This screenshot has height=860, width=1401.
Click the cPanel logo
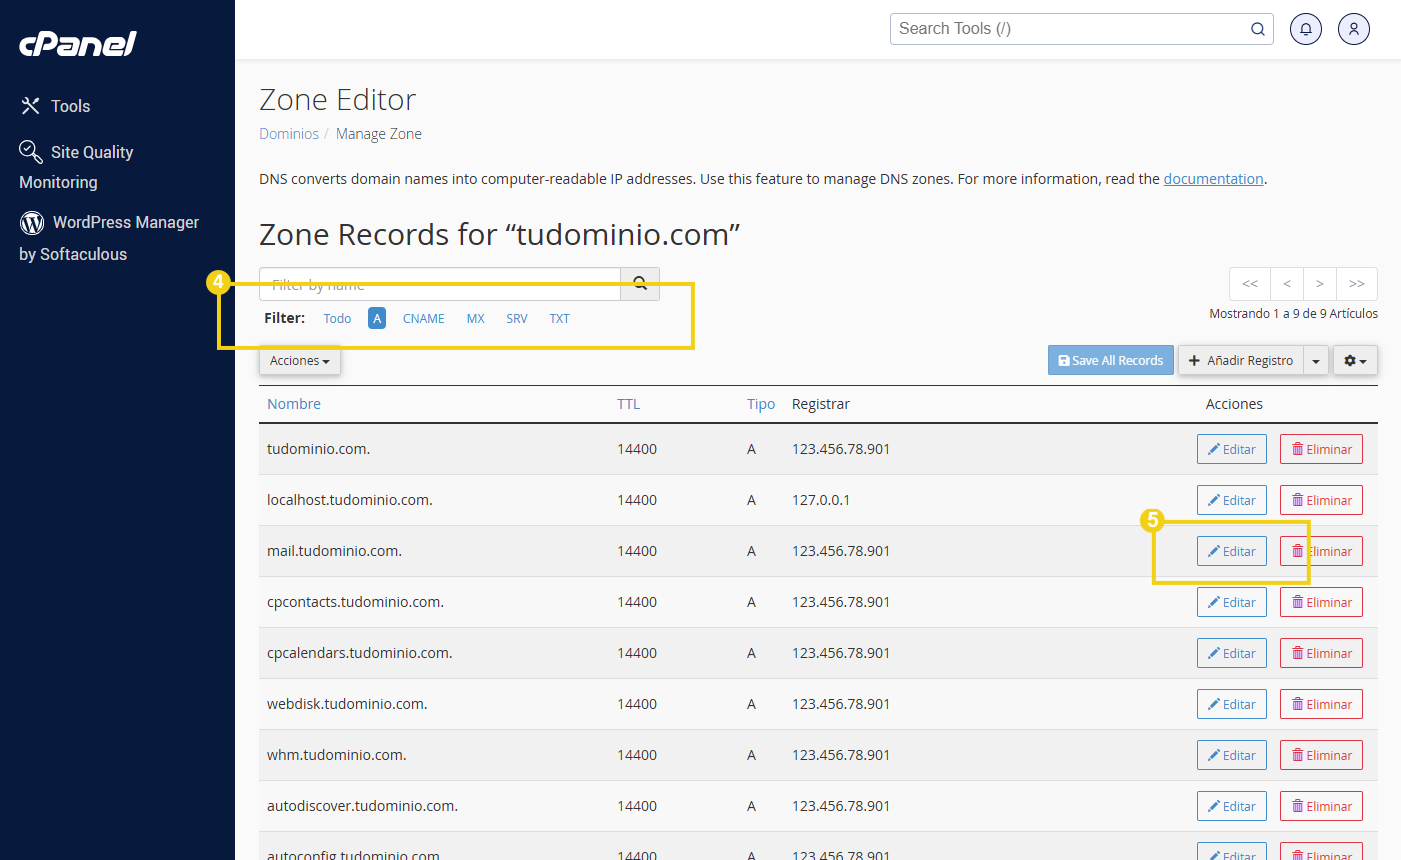78,44
